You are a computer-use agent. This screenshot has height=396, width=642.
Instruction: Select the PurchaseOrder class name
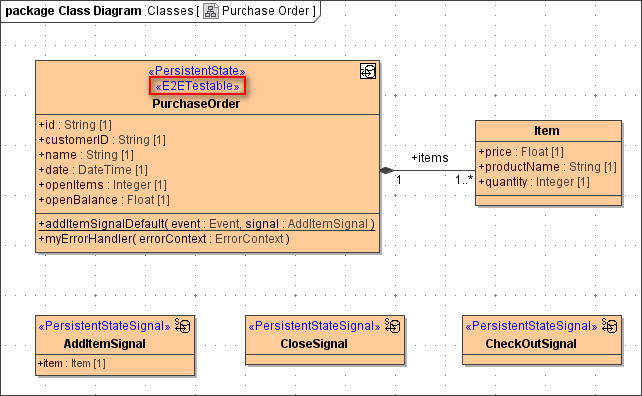[x=196, y=104]
